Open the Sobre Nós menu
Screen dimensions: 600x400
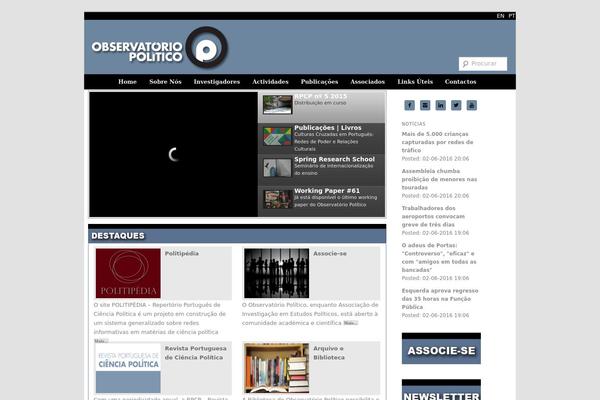coord(165,82)
